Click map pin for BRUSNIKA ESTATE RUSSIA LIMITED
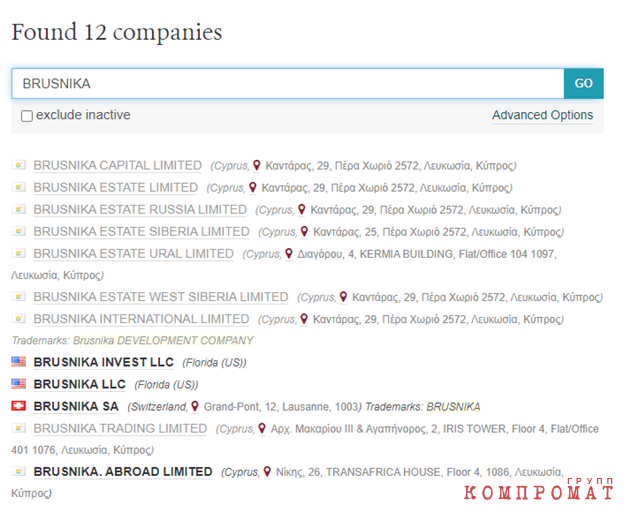The width and height of the screenshot is (624, 520). point(302,209)
